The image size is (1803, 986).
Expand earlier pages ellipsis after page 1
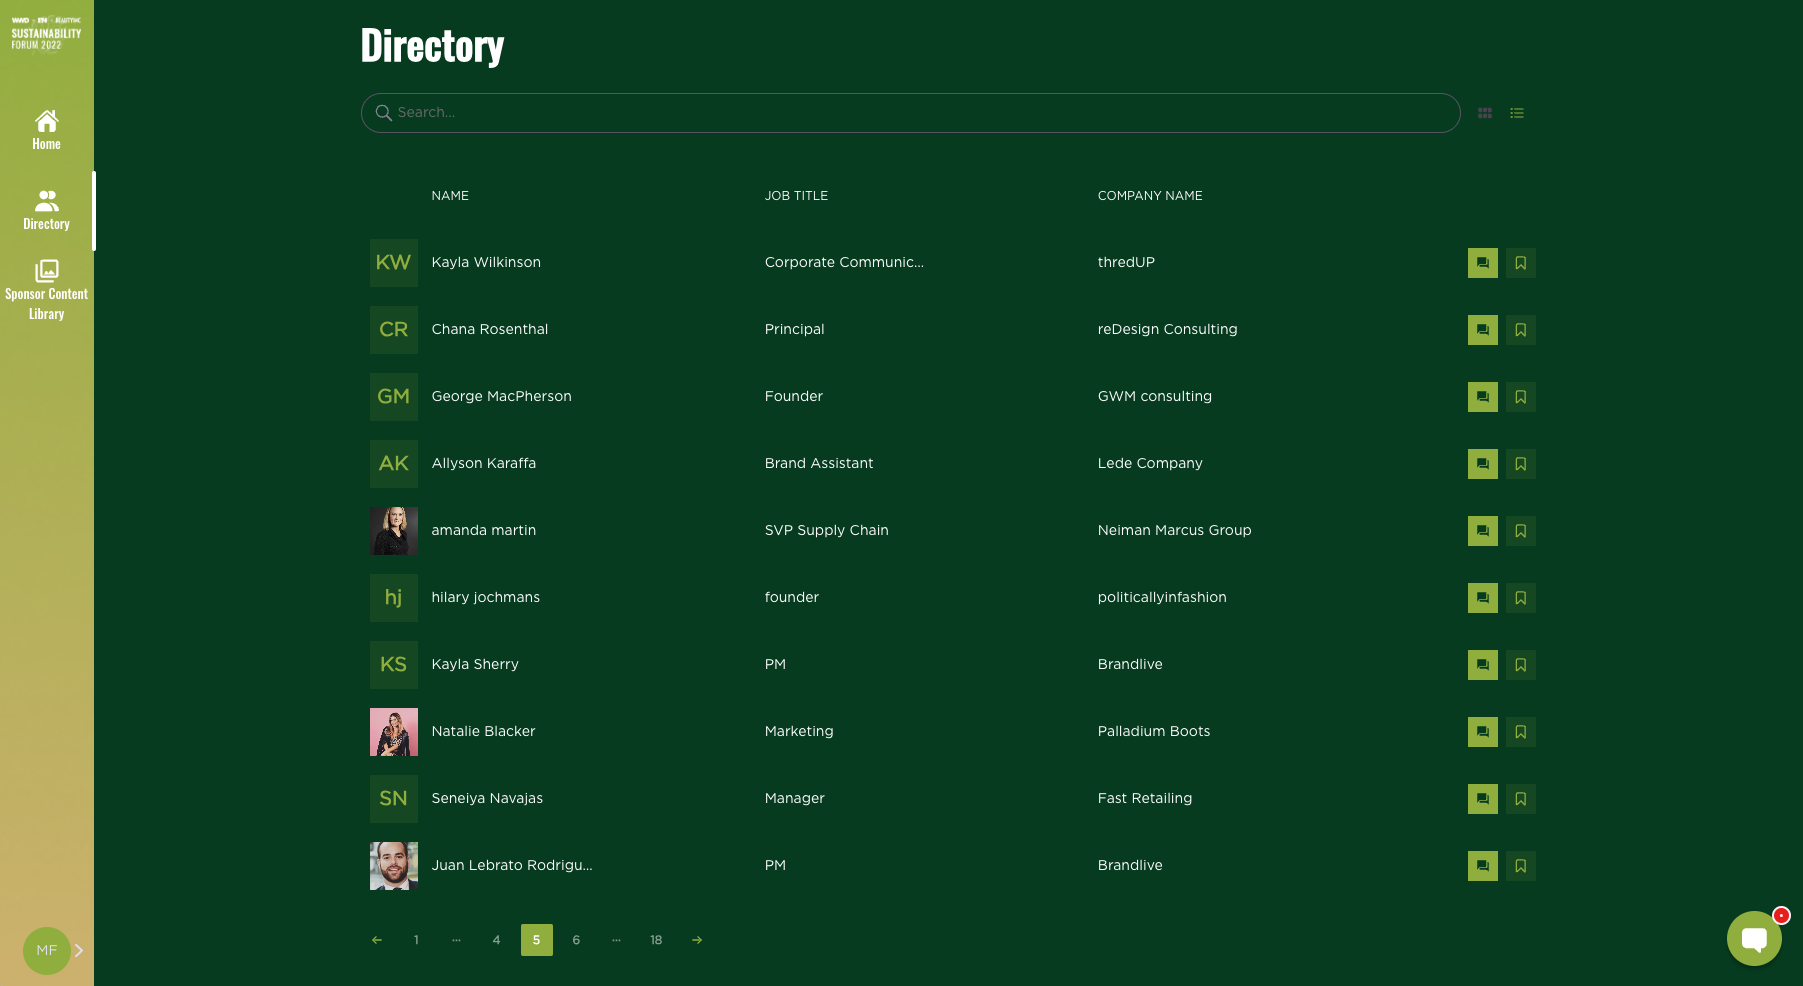(456, 940)
